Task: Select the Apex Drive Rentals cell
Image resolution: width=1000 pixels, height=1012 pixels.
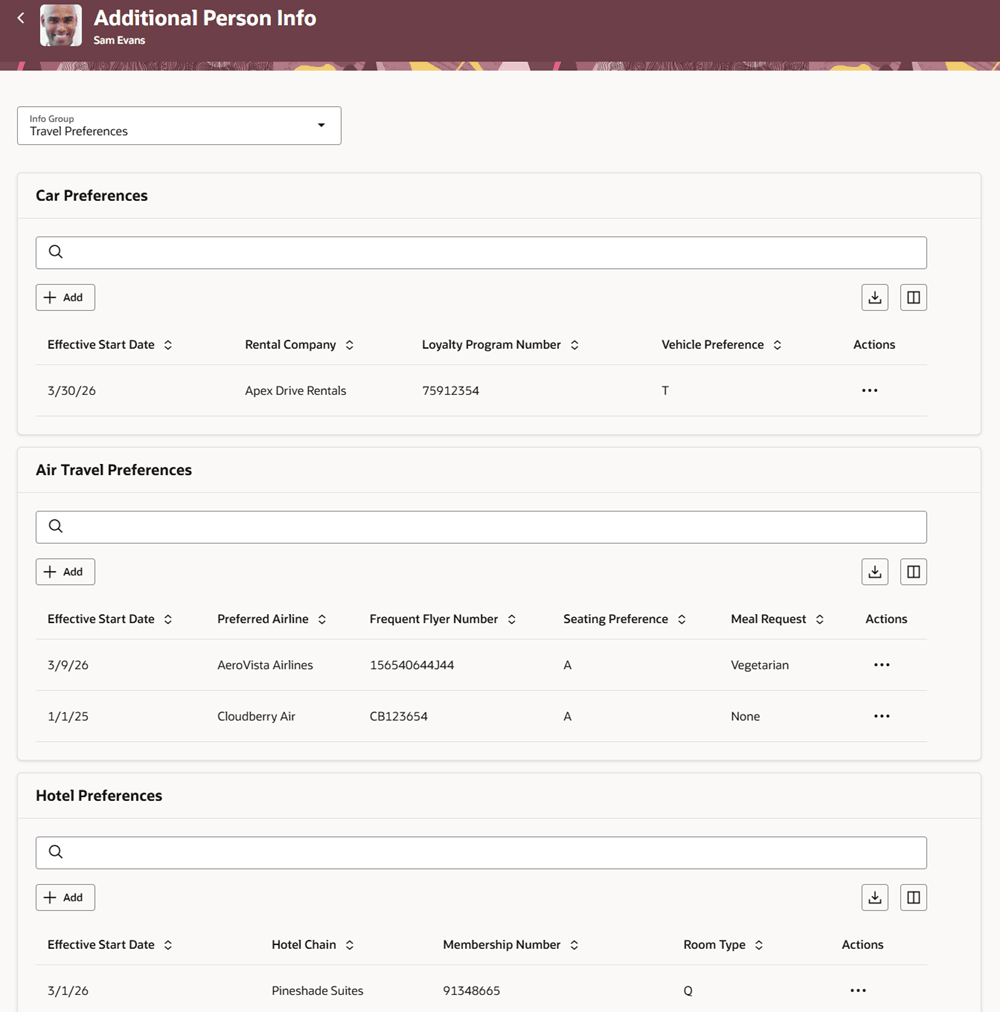Action: [x=296, y=390]
